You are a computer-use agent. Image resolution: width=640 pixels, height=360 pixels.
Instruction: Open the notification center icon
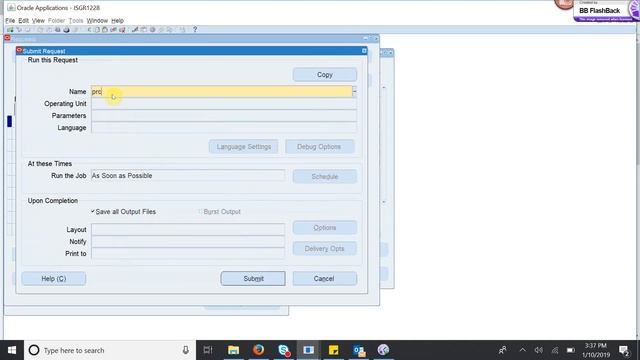click(x=624, y=350)
